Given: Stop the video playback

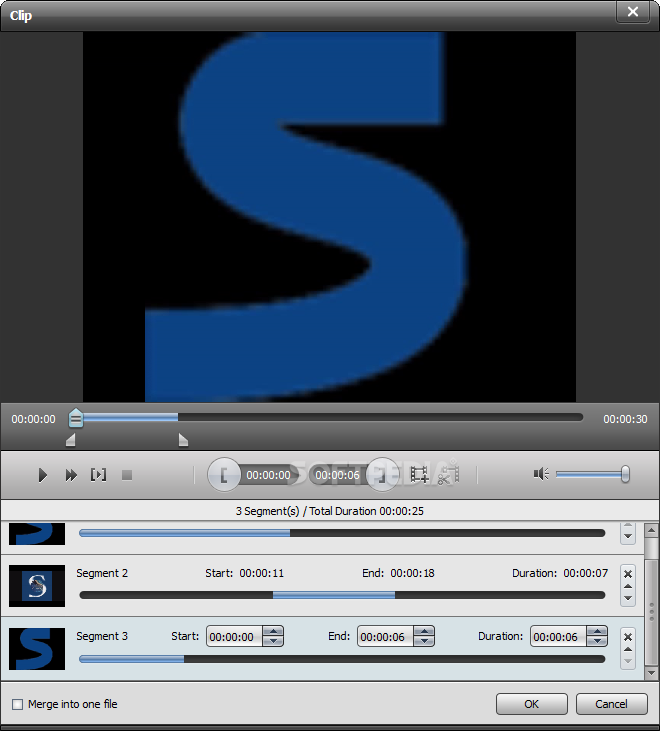Looking at the screenshot, I should [127, 475].
